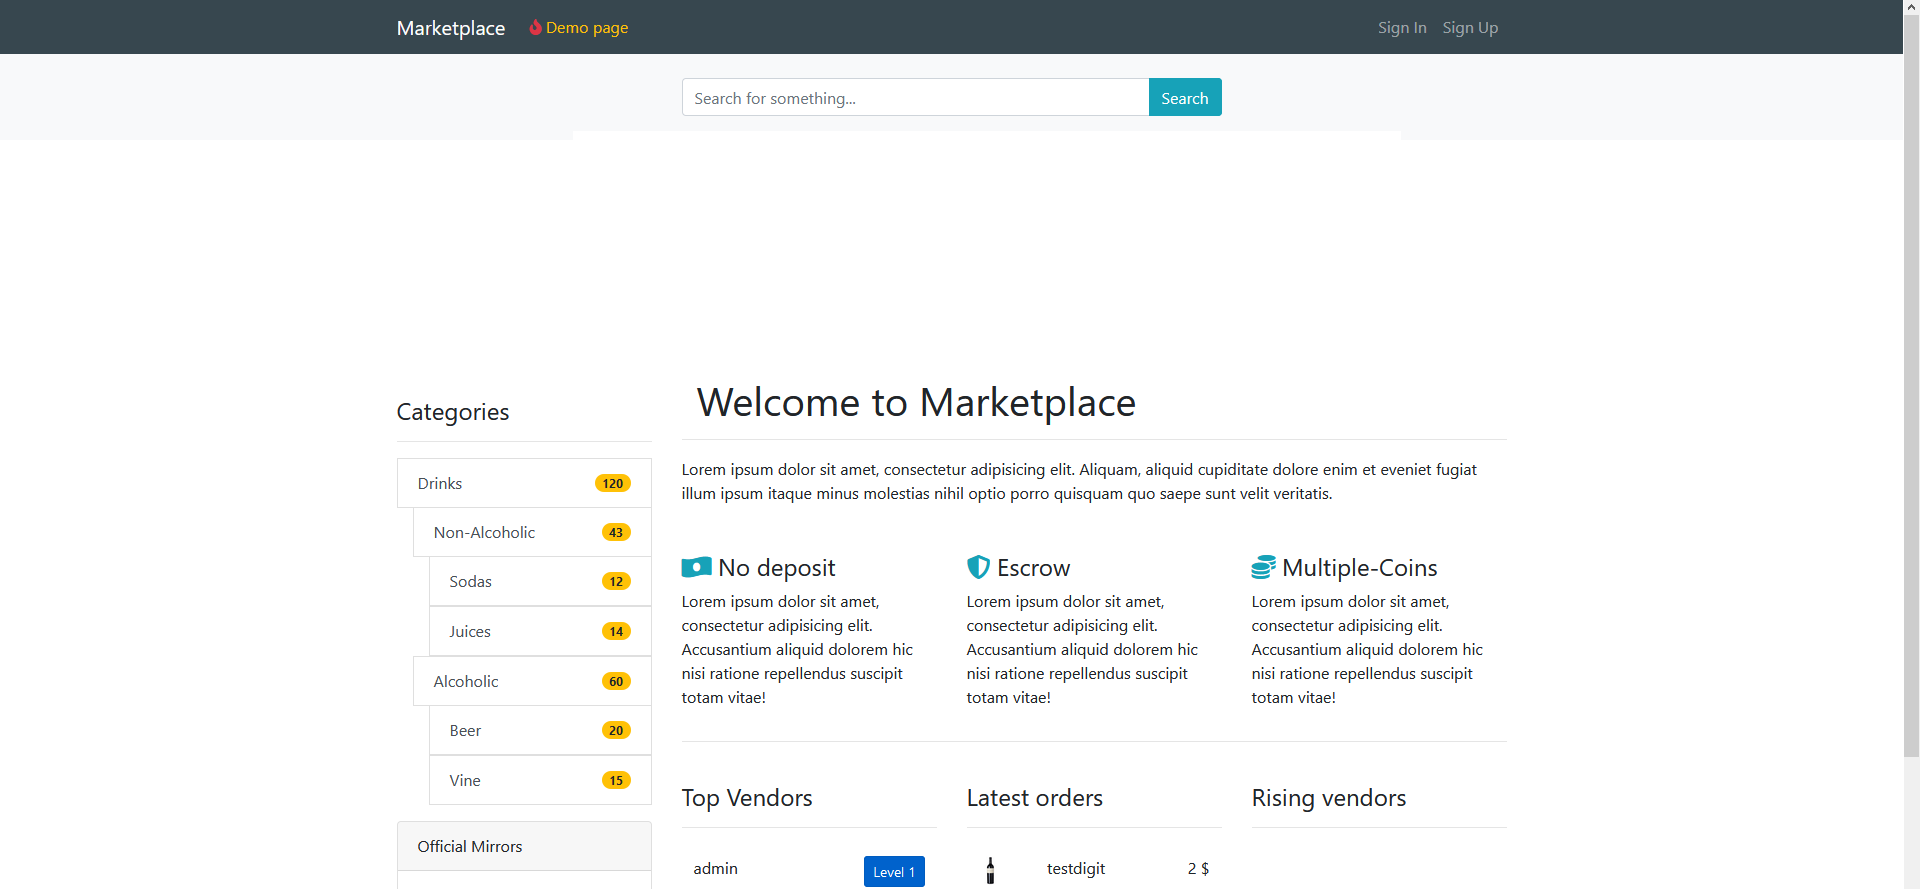Open the admin vendor profile link
The image size is (1920, 889).
715,869
